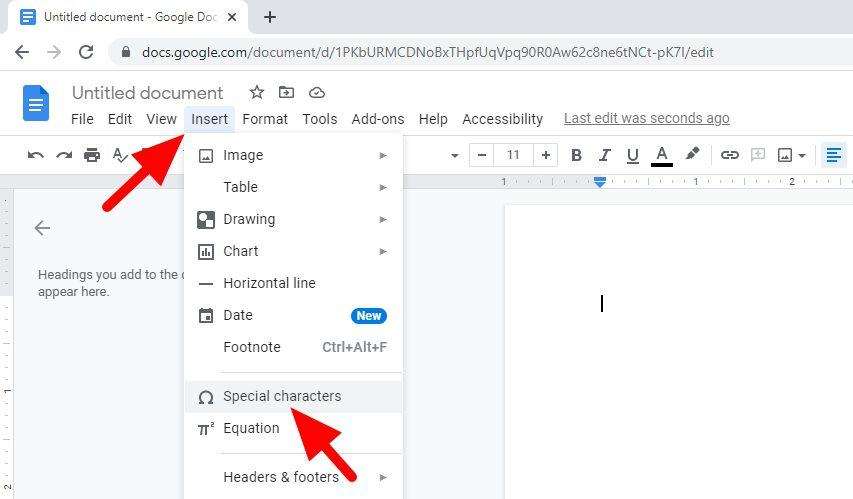This screenshot has height=499, width=853.
Task: Click the undo arrow icon
Action: 36,156
